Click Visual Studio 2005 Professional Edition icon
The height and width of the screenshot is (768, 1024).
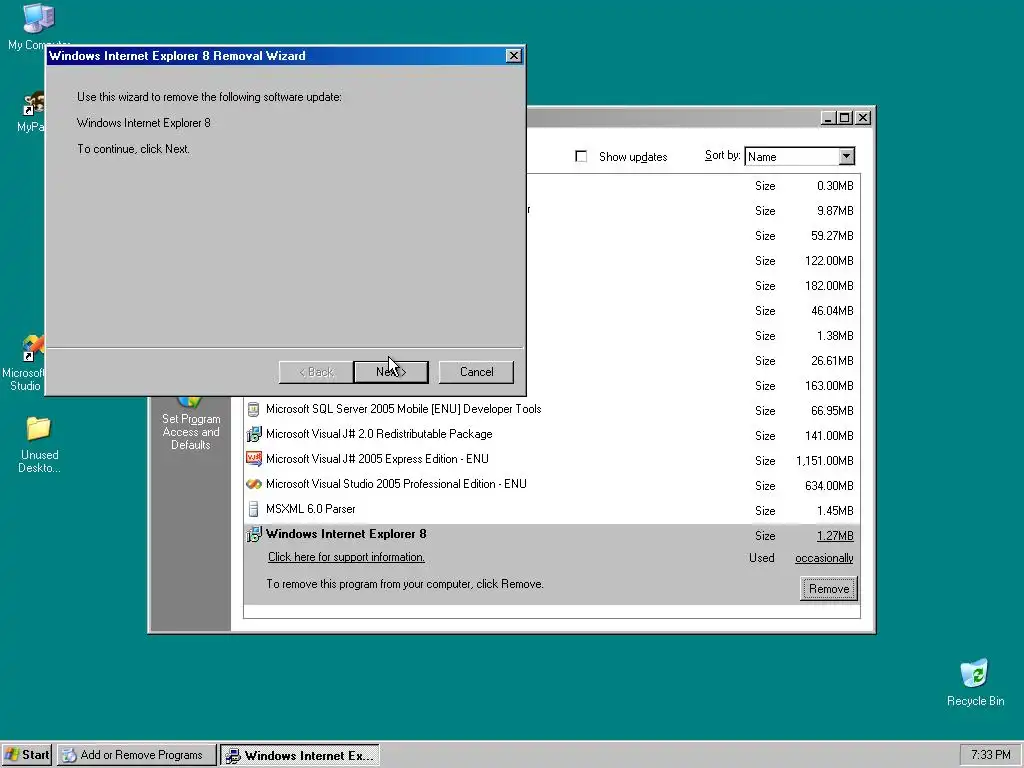tap(253, 485)
